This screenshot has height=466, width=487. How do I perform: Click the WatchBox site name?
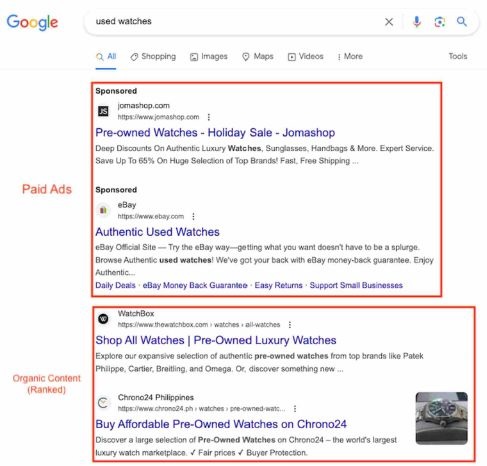pyautogui.click(x=136, y=314)
